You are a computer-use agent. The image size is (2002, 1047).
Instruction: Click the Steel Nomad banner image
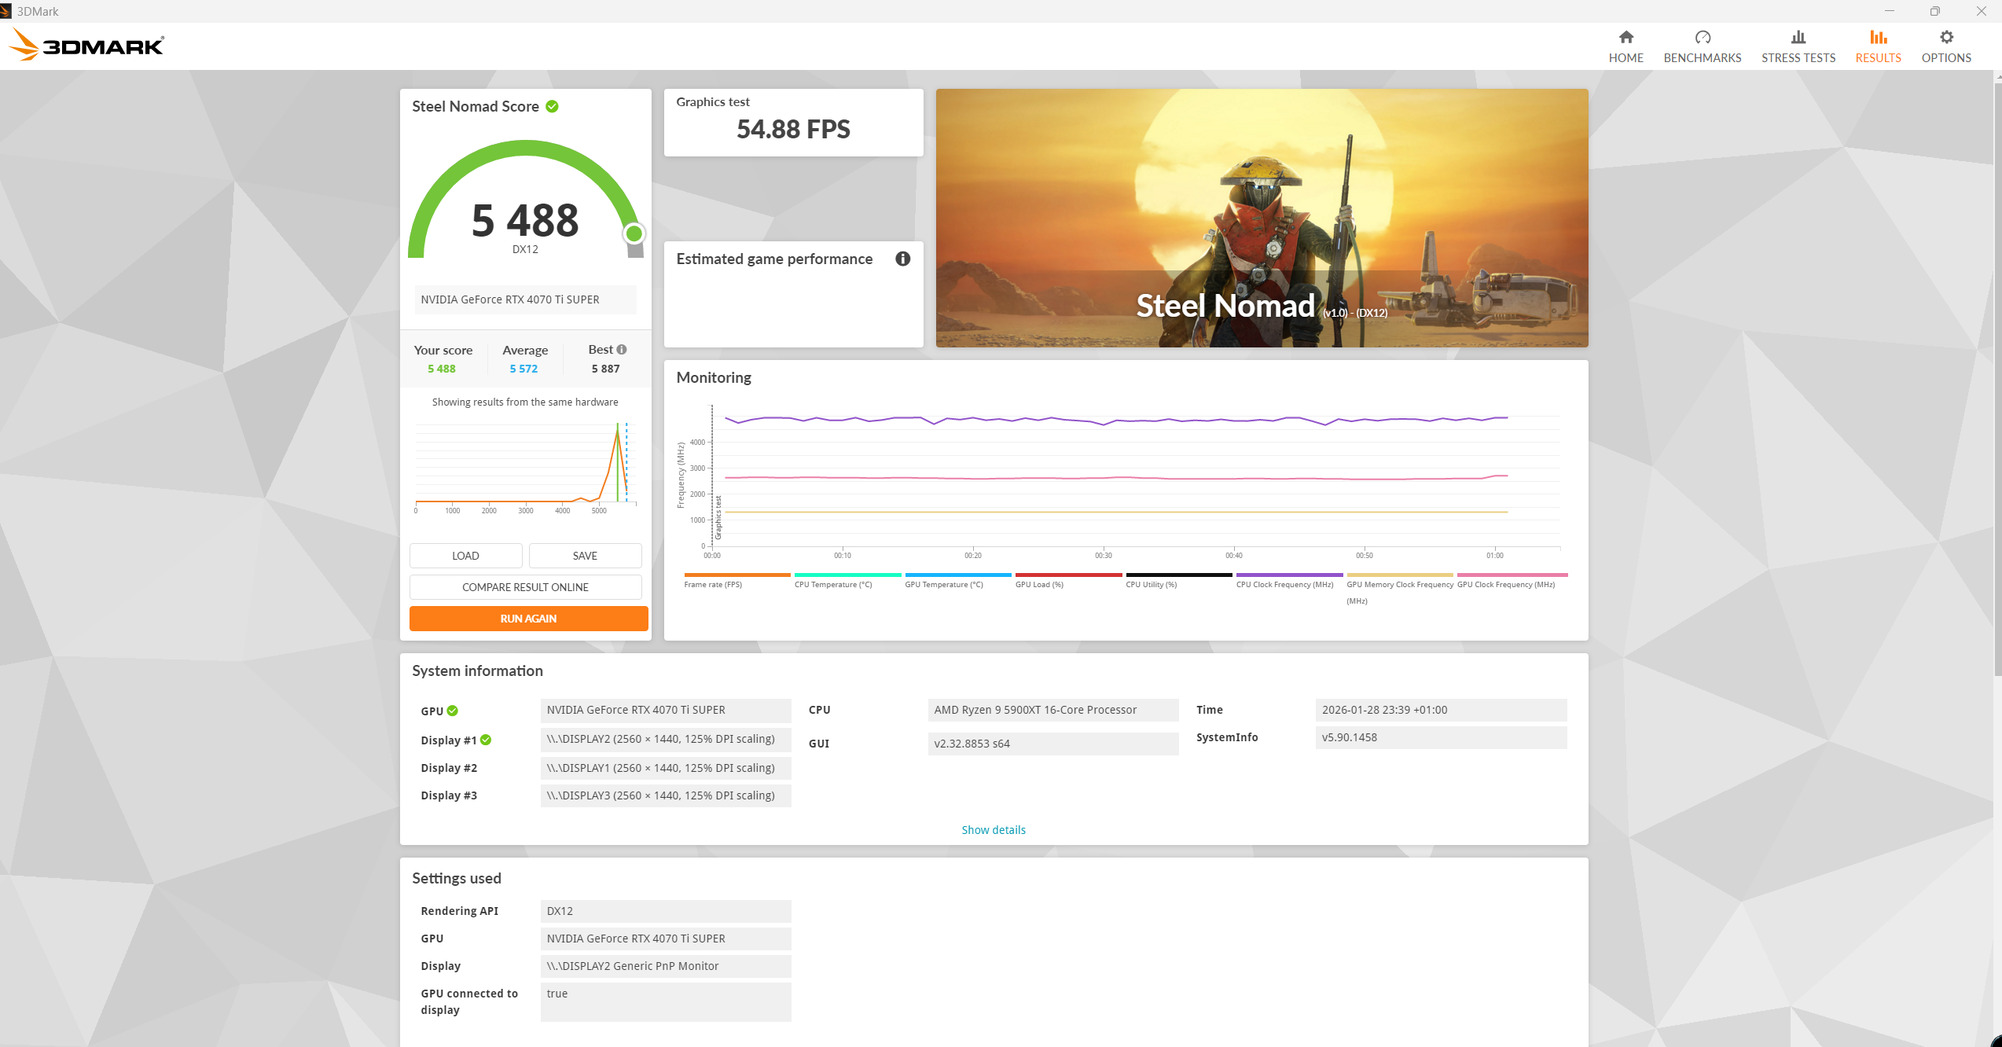point(1261,217)
